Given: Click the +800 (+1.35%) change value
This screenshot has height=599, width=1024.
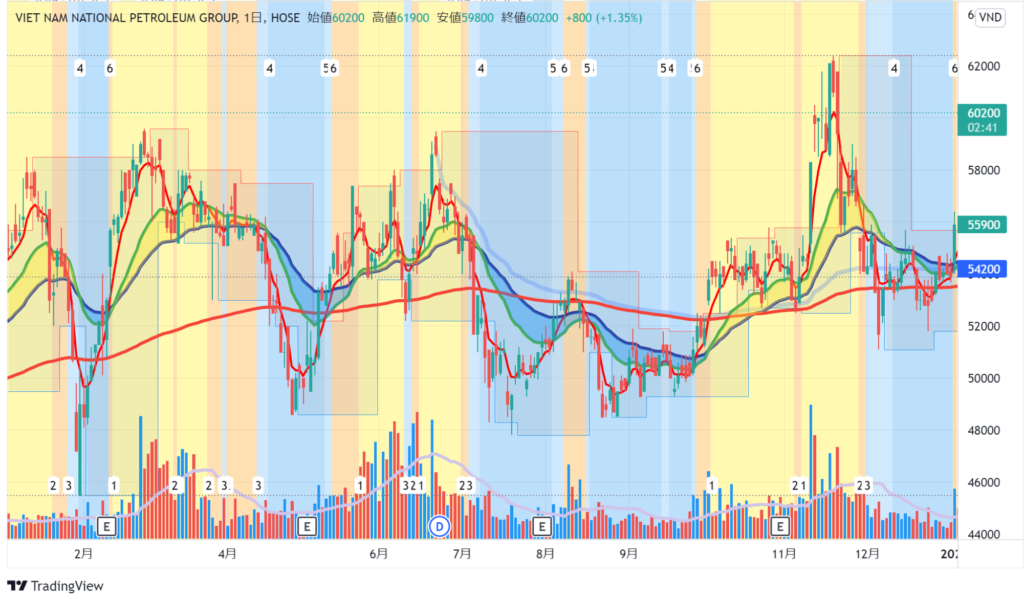Looking at the screenshot, I should click(x=603, y=18).
